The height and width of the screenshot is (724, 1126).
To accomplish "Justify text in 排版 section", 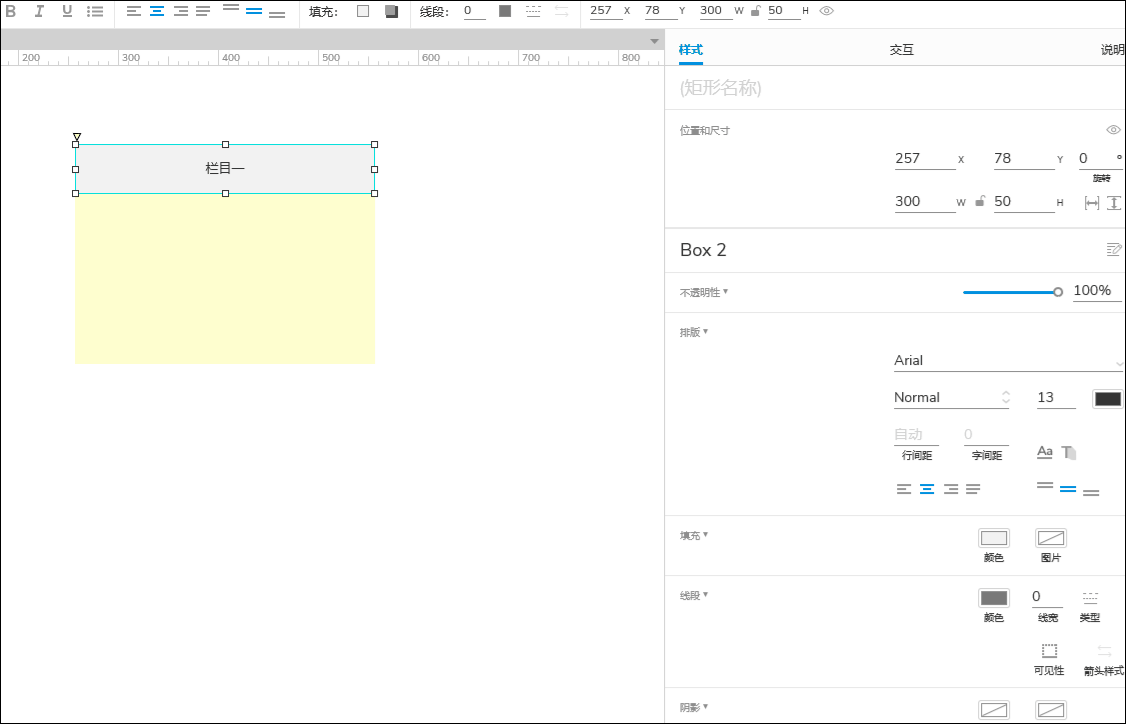I will [x=973, y=489].
